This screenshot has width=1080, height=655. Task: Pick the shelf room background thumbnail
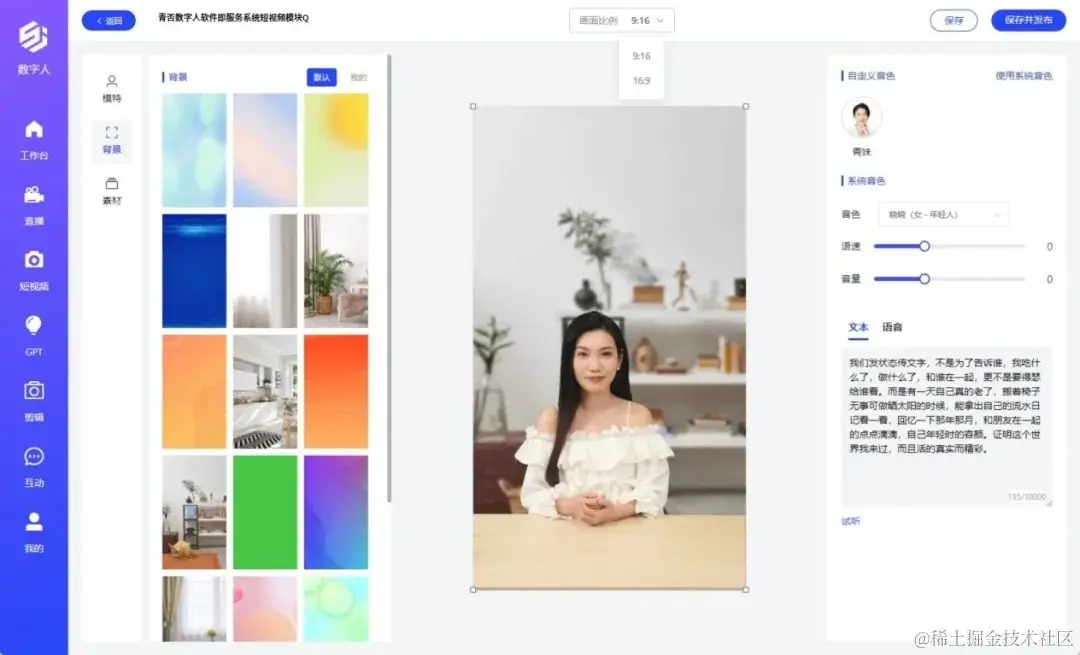tap(194, 512)
